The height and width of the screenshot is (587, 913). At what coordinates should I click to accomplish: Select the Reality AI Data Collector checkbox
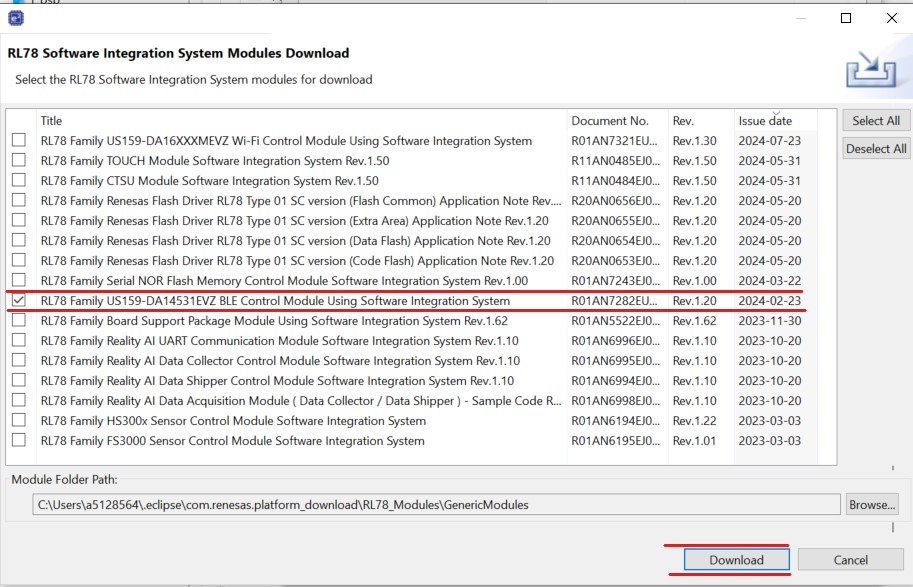click(x=19, y=360)
